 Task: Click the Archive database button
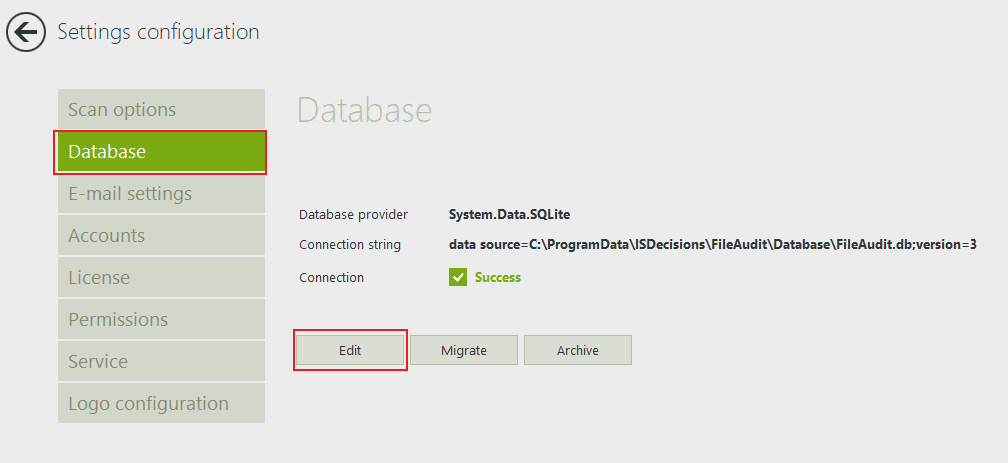pyautogui.click(x=578, y=350)
